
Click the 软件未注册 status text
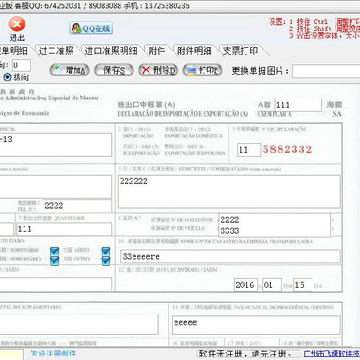click(x=246, y=354)
